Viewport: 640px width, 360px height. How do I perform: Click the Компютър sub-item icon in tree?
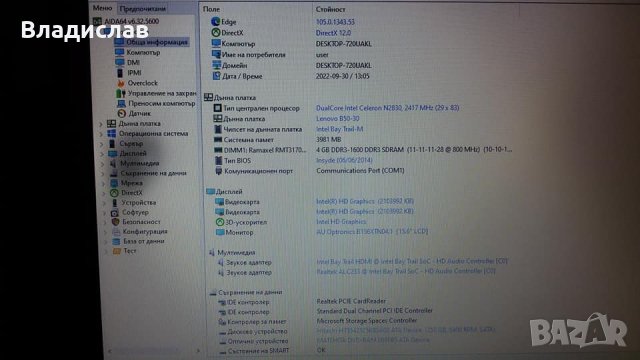point(119,52)
